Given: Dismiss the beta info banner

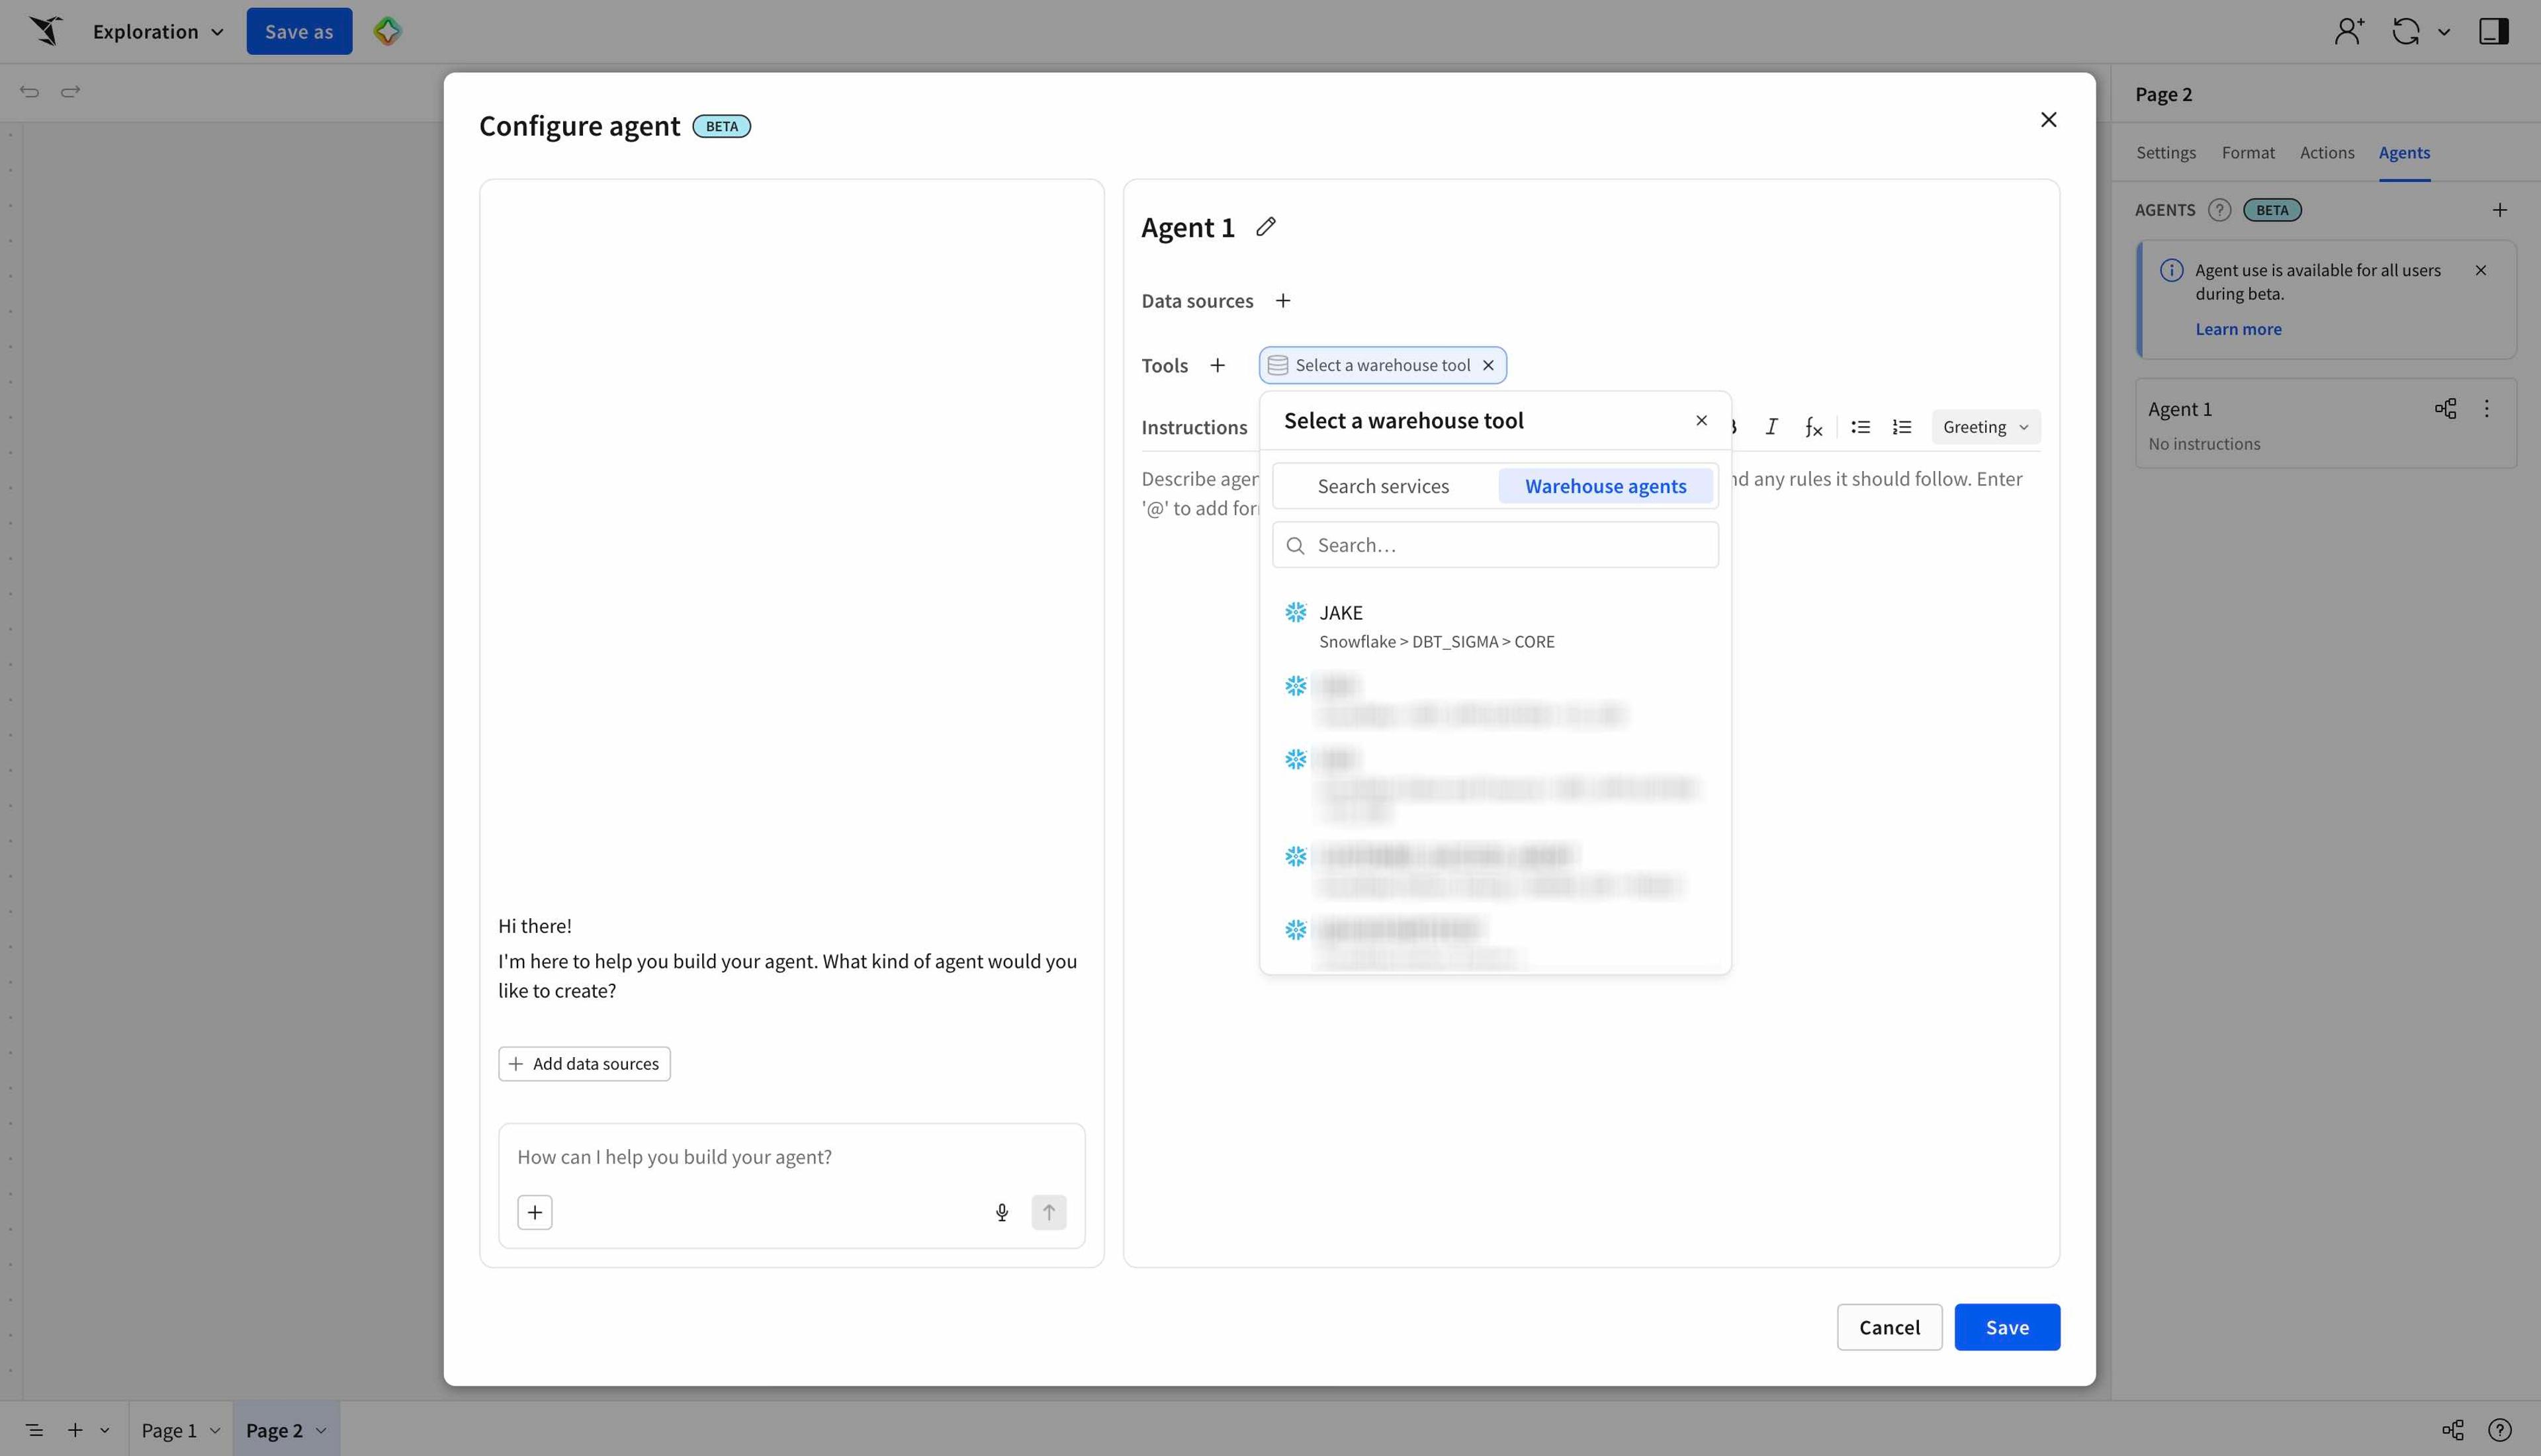Looking at the screenshot, I should [2480, 271].
